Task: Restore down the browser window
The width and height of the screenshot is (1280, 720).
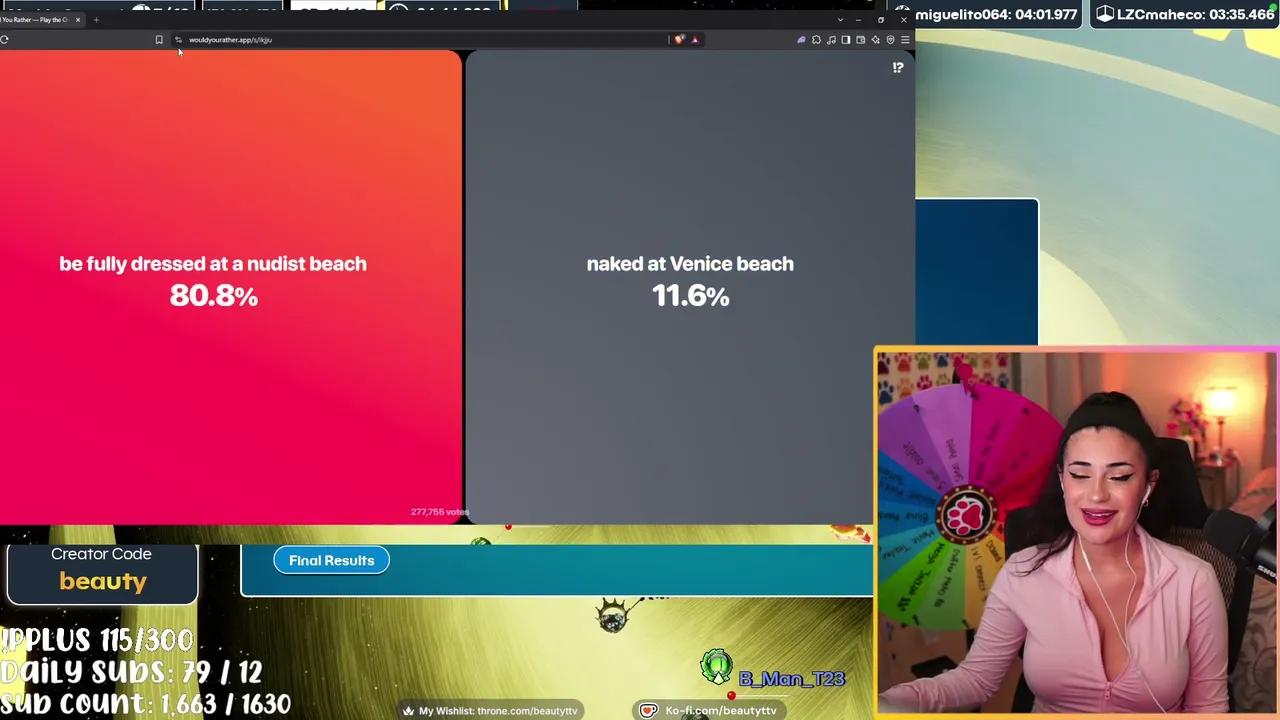Action: click(881, 19)
